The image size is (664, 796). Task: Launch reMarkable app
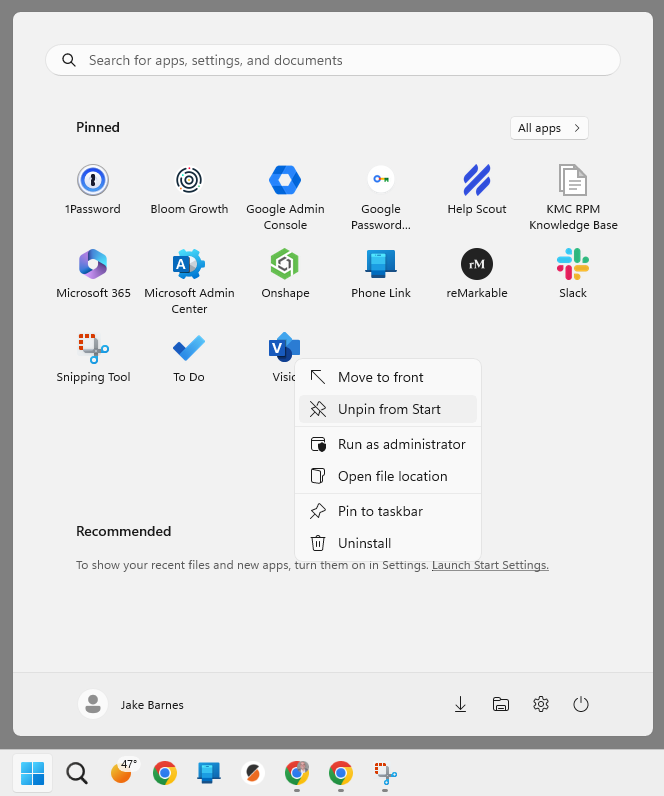(477, 274)
